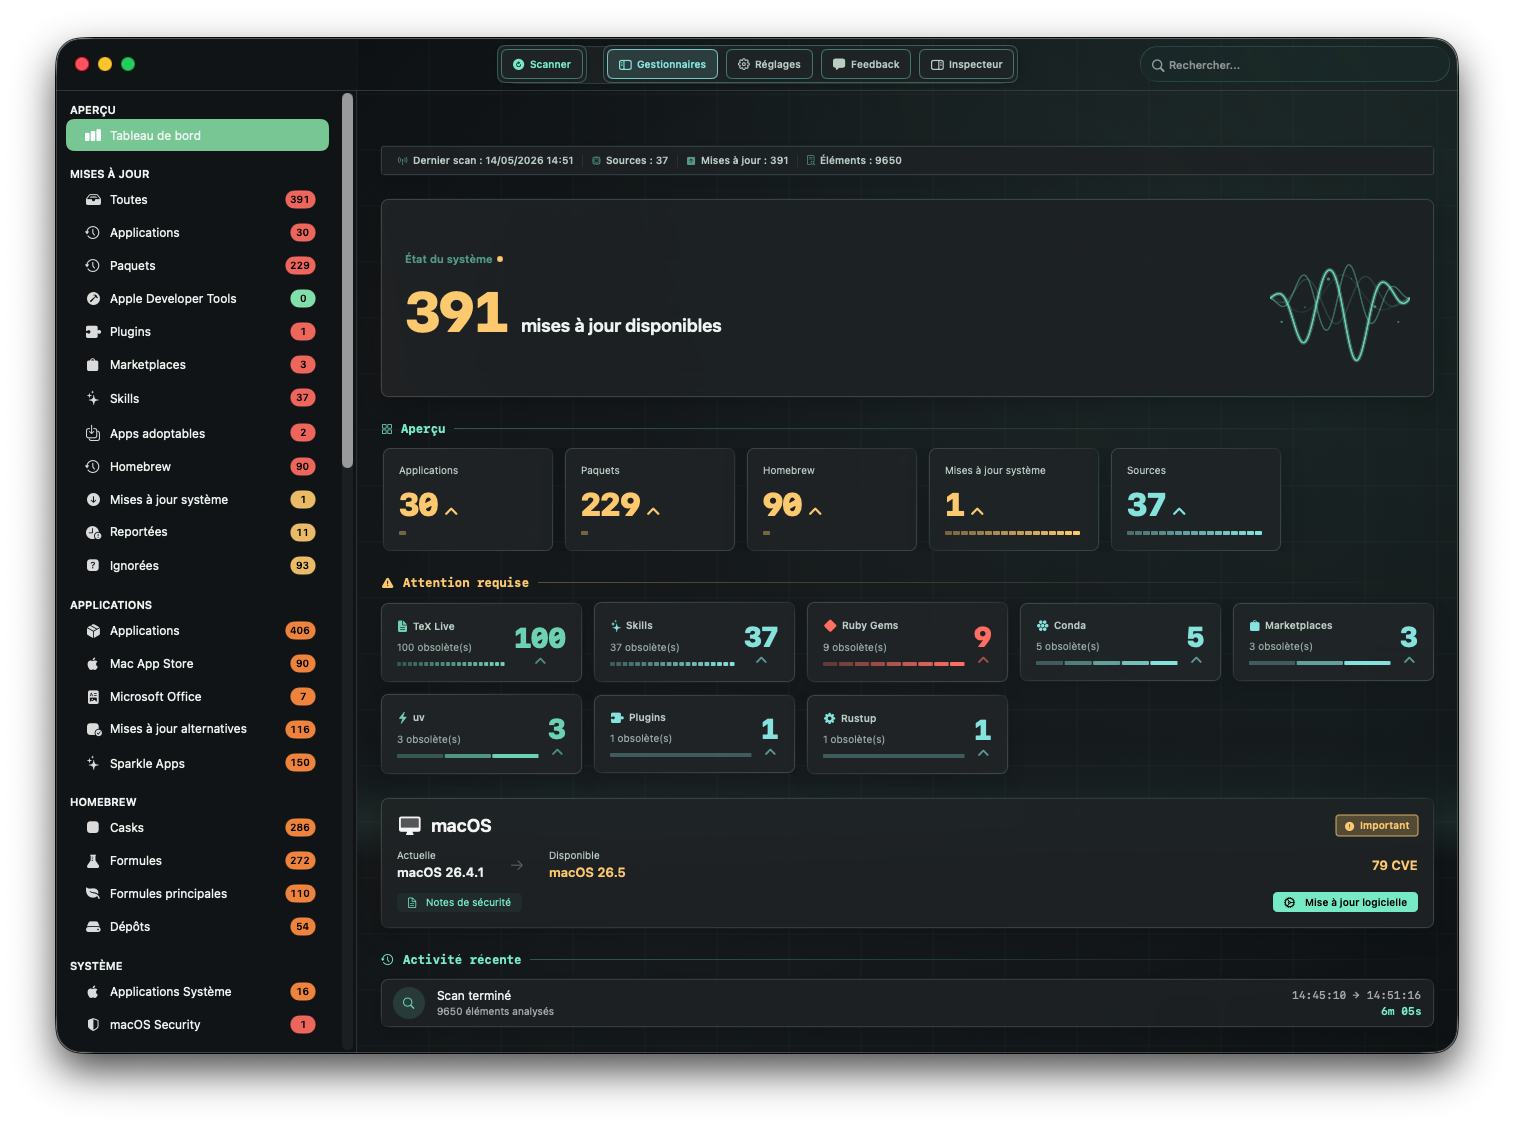Open Notes de sécurité link
The image size is (1514, 1127).
[x=459, y=902]
